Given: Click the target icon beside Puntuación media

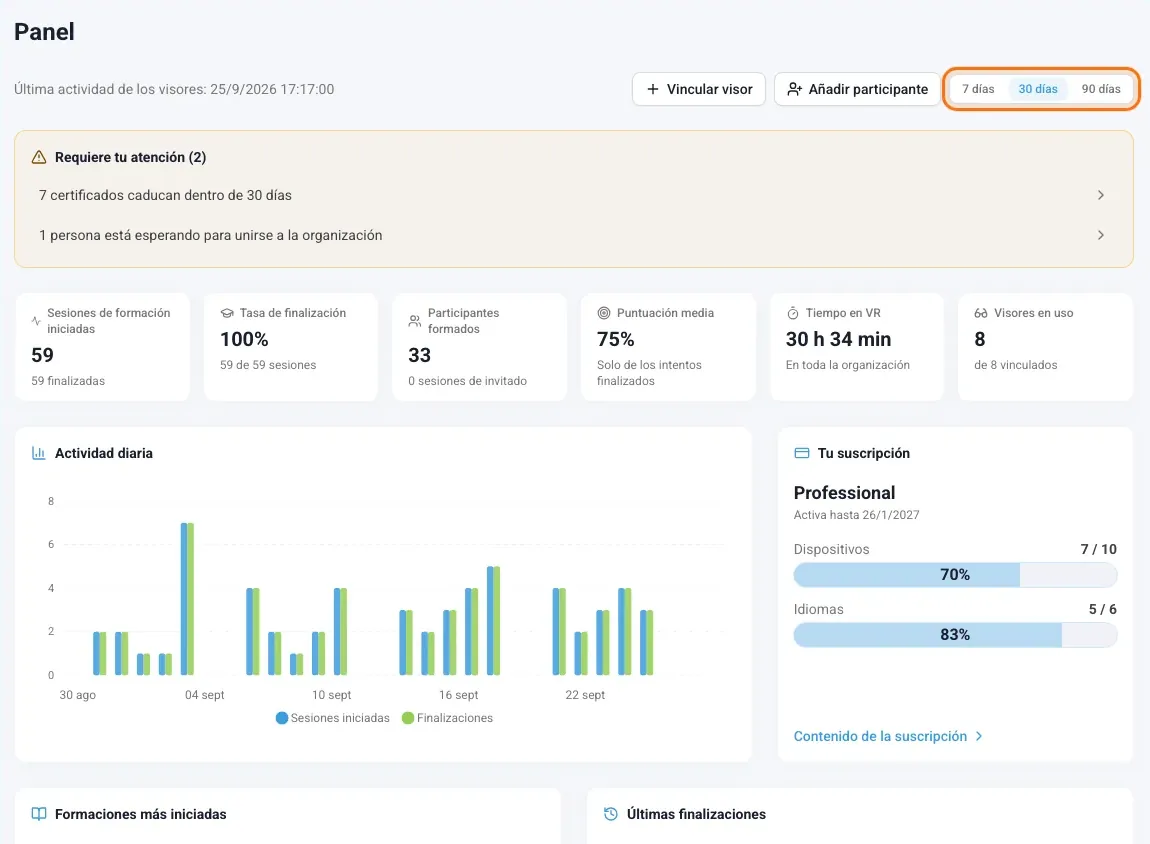Looking at the screenshot, I should (604, 313).
